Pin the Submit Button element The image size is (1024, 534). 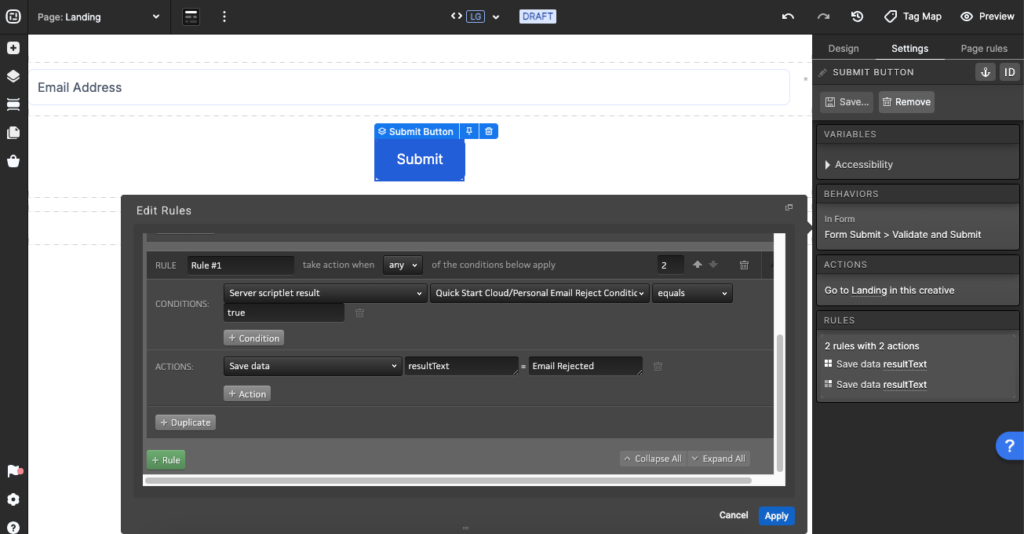(x=469, y=132)
